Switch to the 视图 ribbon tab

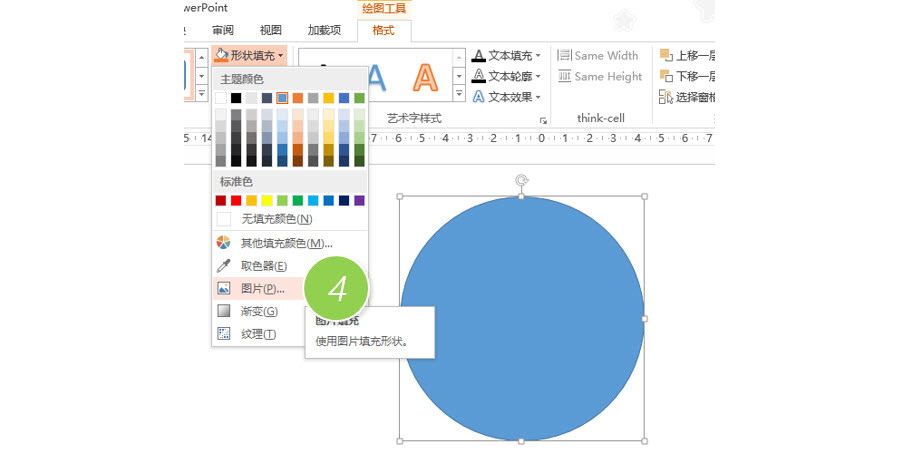point(270,30)
